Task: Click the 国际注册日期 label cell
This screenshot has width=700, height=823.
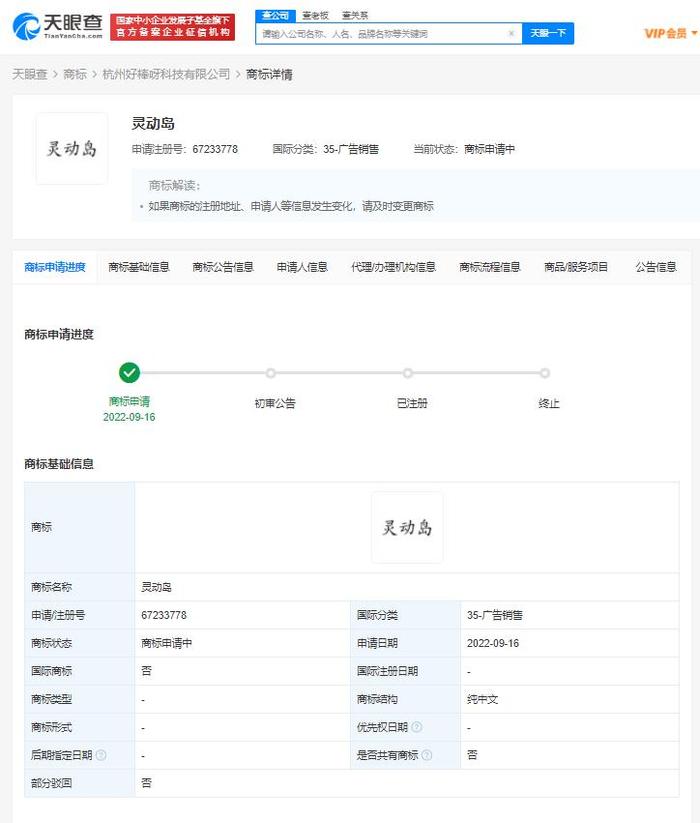Action: click(405, 671)
